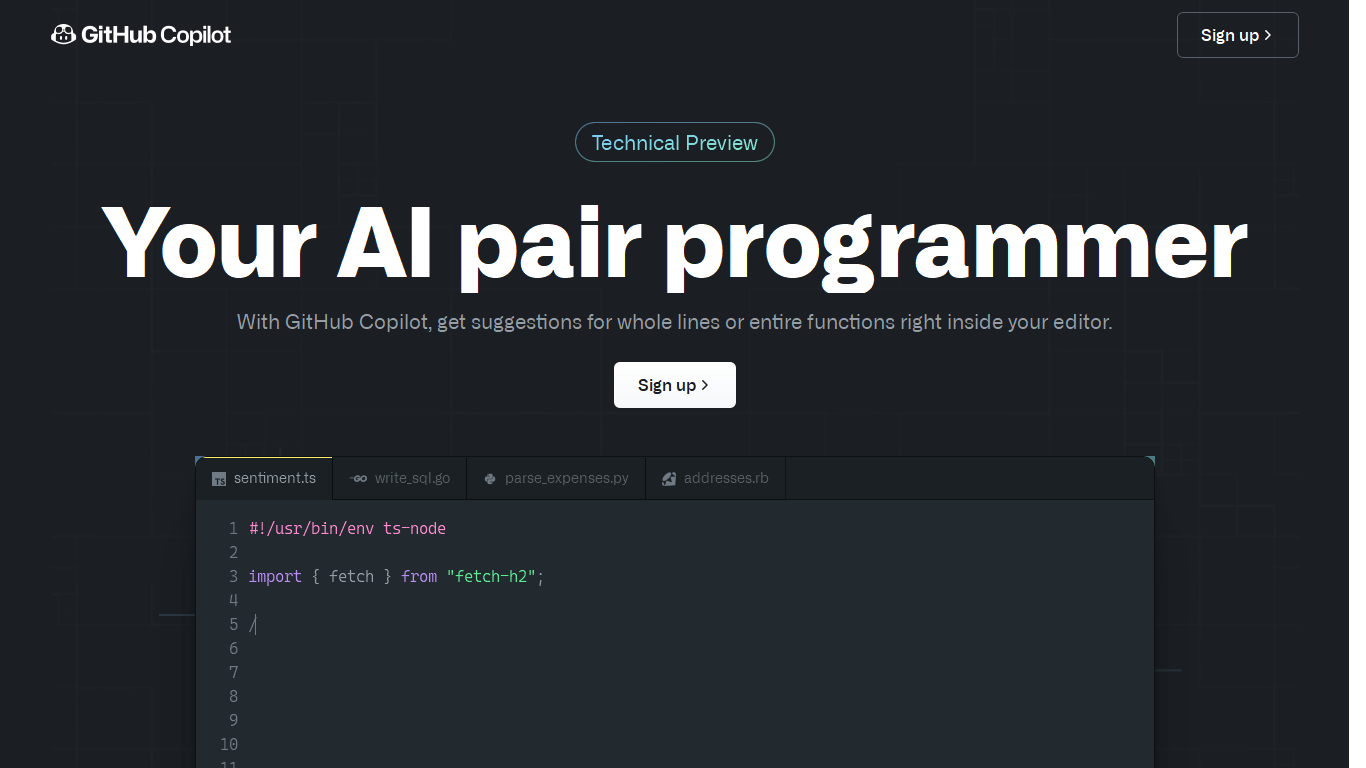Click the GitHub Copilot wordmark
Image resolution: width=1366 pixels, height=768 pixels.
click(x=156, y=35)
